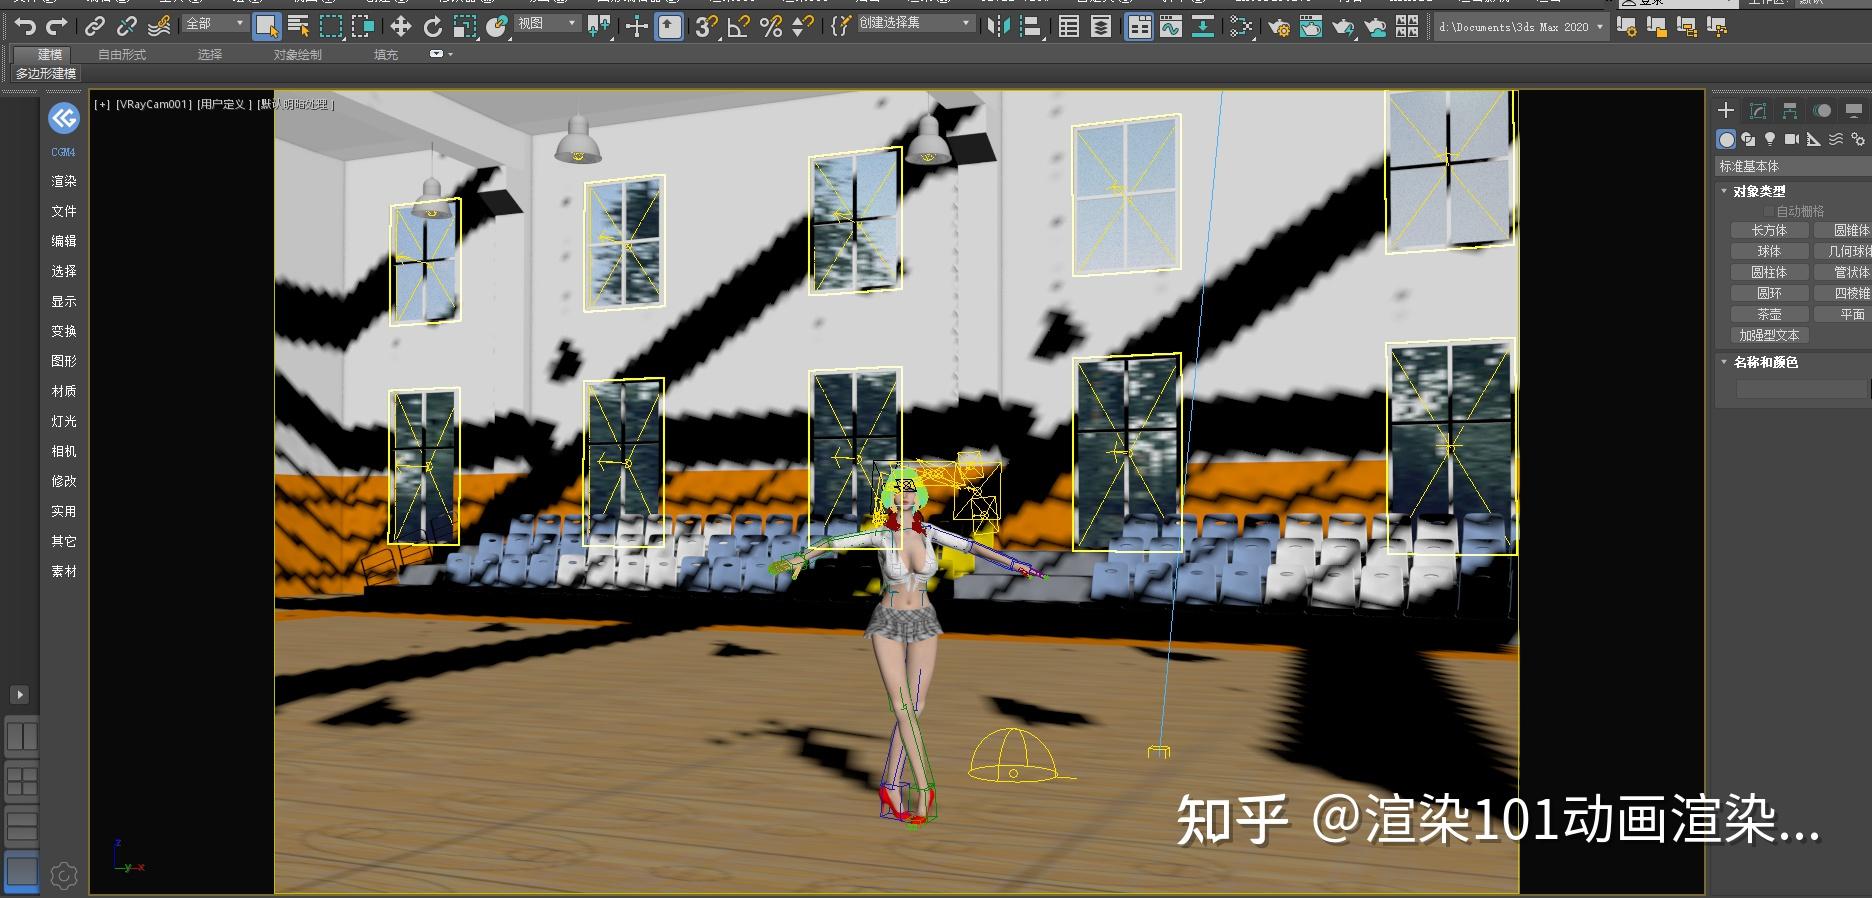Open the Select by Name list
The width and height of the screenshot is (1872, 898).
coord(298,26)
